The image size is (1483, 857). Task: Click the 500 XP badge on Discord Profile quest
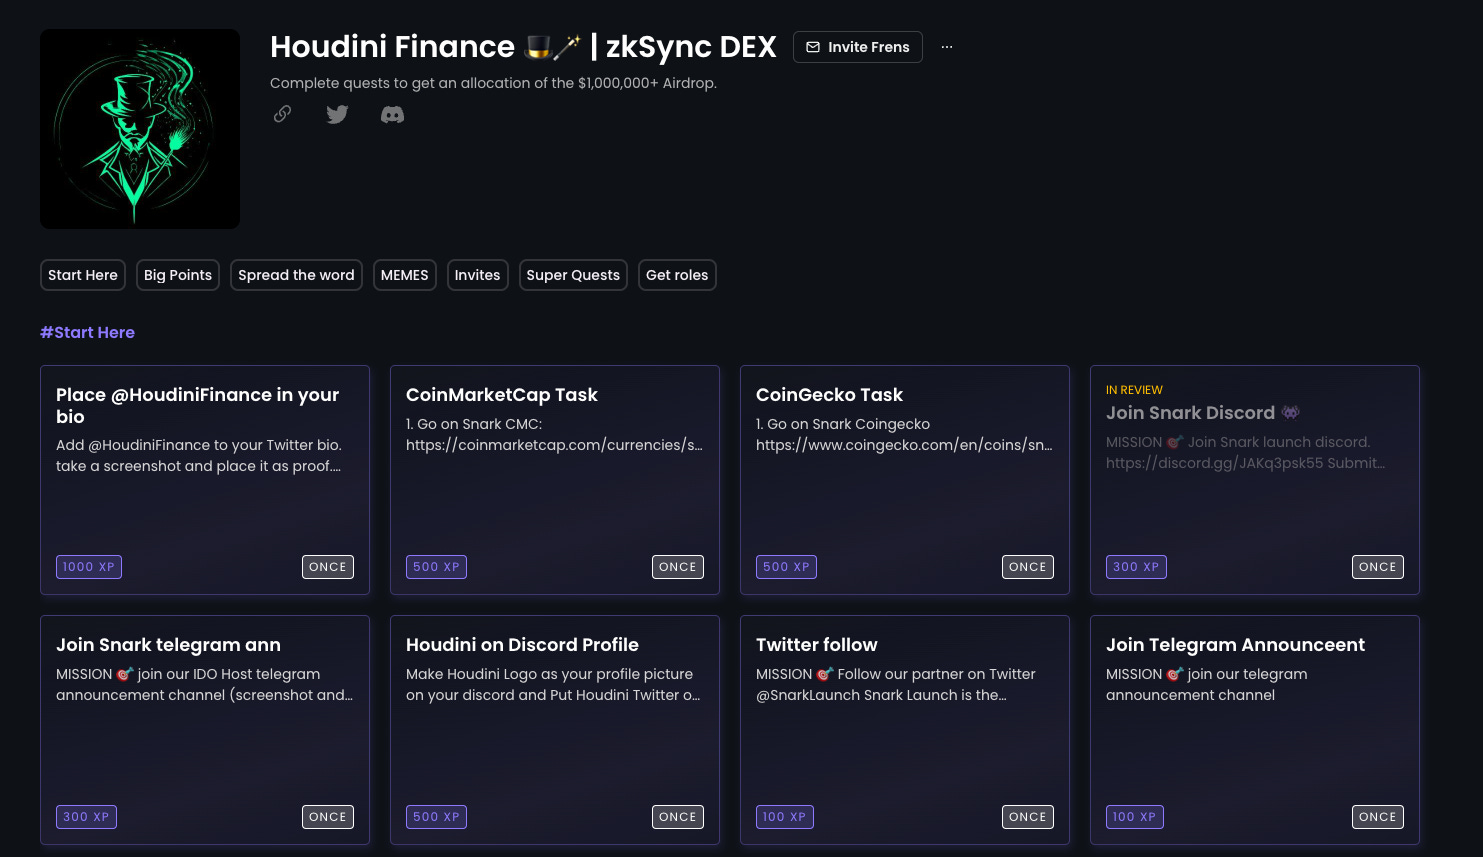pyautogui.click(x=436, y=817)
